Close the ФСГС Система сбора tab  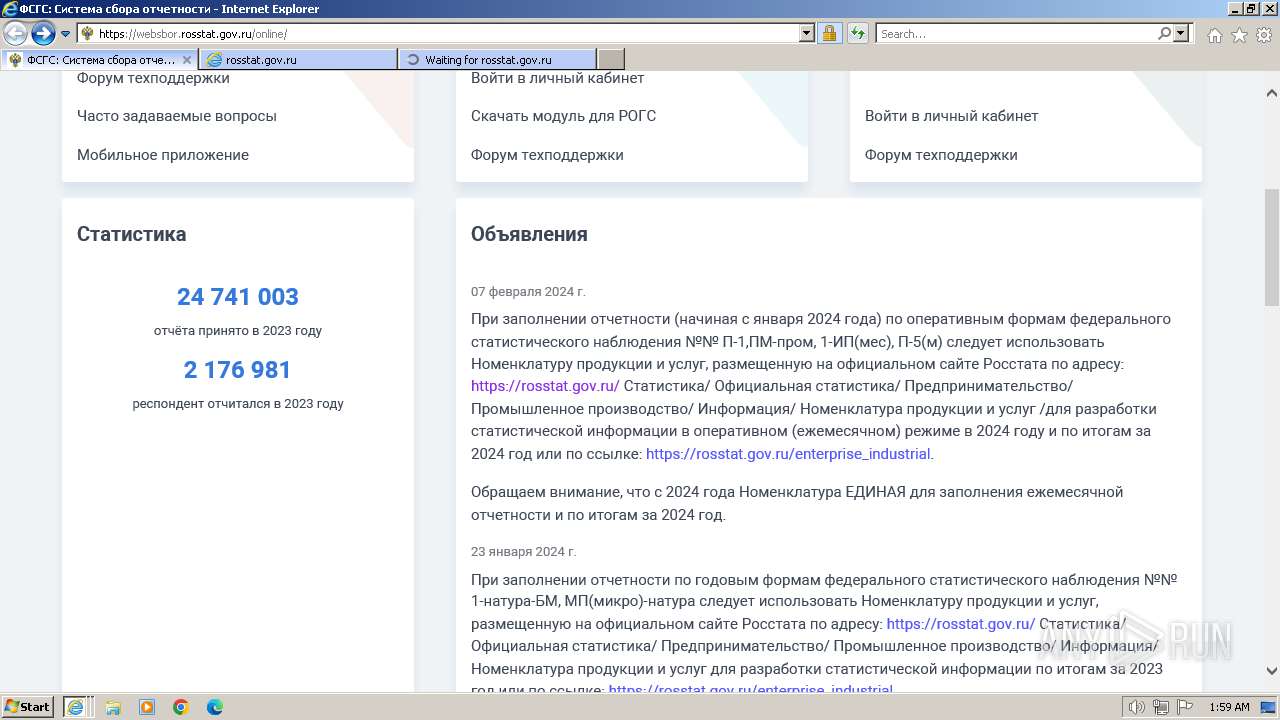tap(186, 60)
